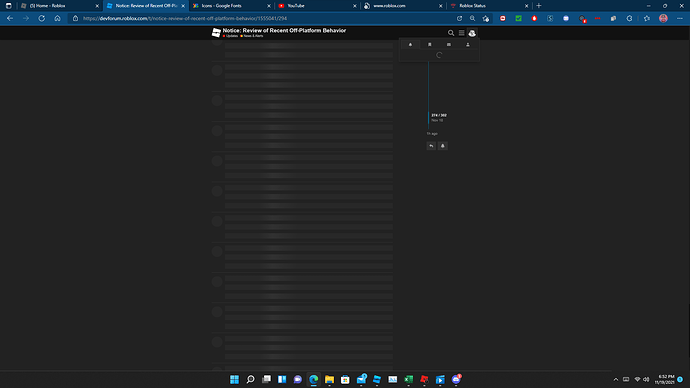The width and height of the screenshot is (690, 388).
Task: Switch to the Roblox Status tab
Action: [488, 6]
